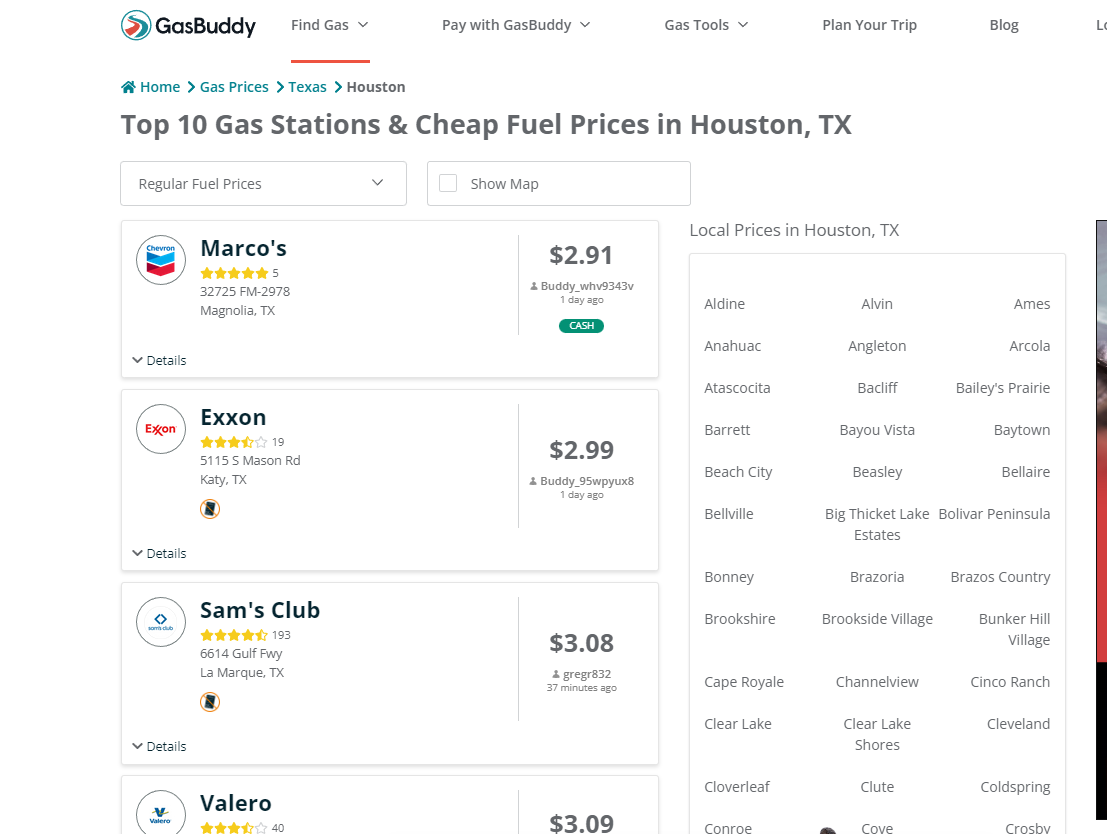Click the orange pay badge under Exxon address

210,509
